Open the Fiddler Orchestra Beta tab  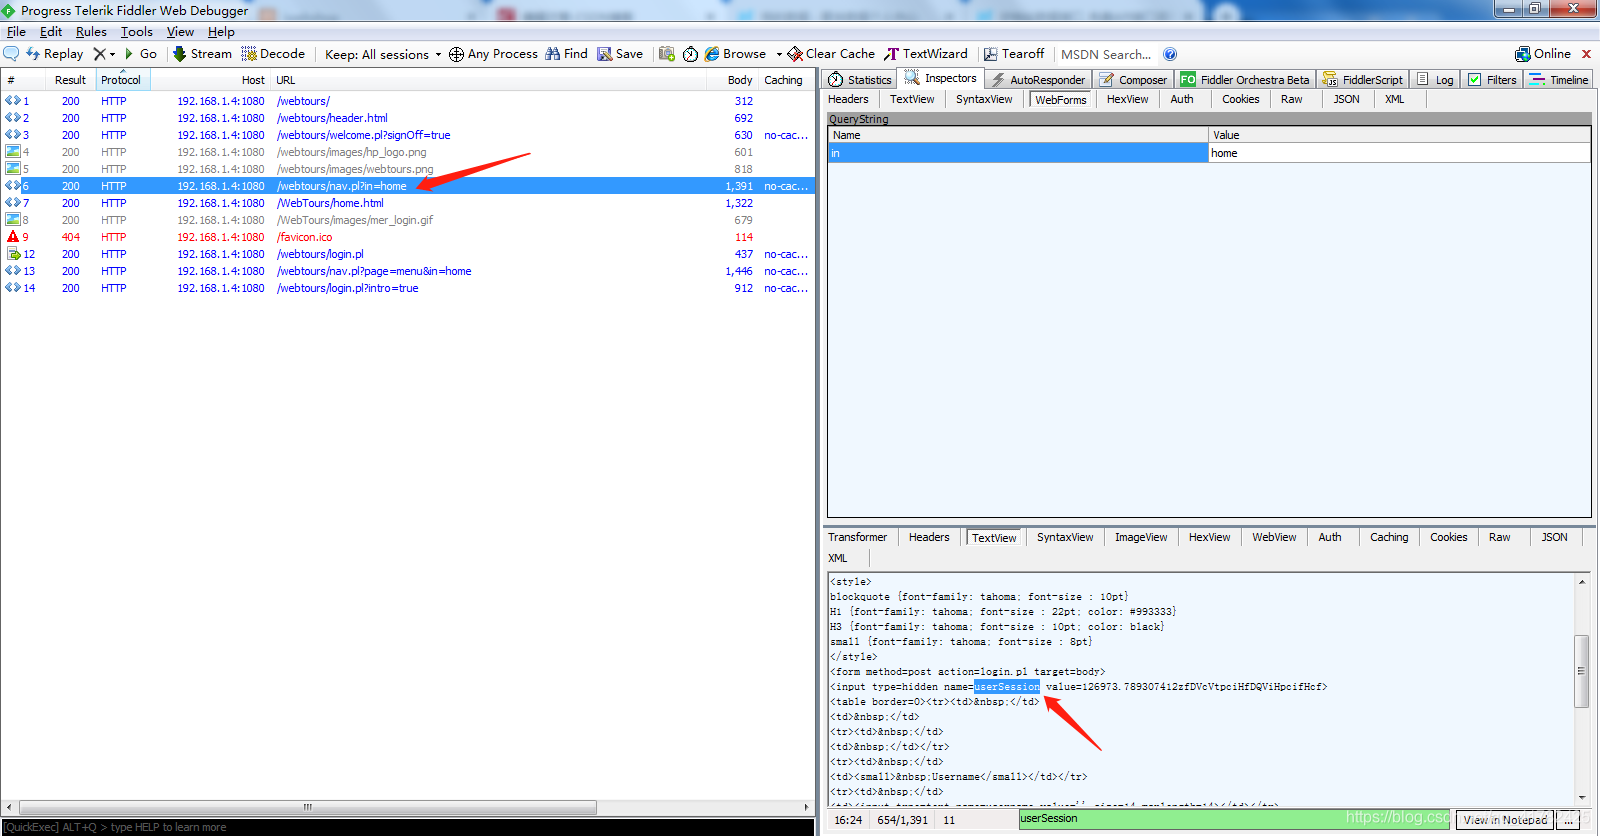[x=1244, y=80]
